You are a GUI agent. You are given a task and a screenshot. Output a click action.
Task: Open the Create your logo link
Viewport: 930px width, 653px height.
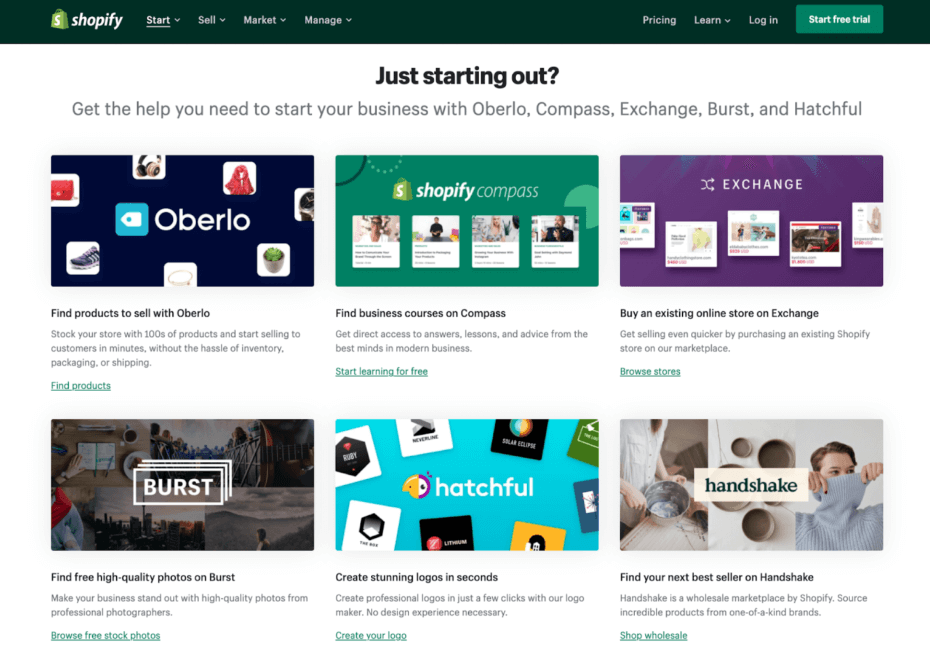(x=371, y=635)
